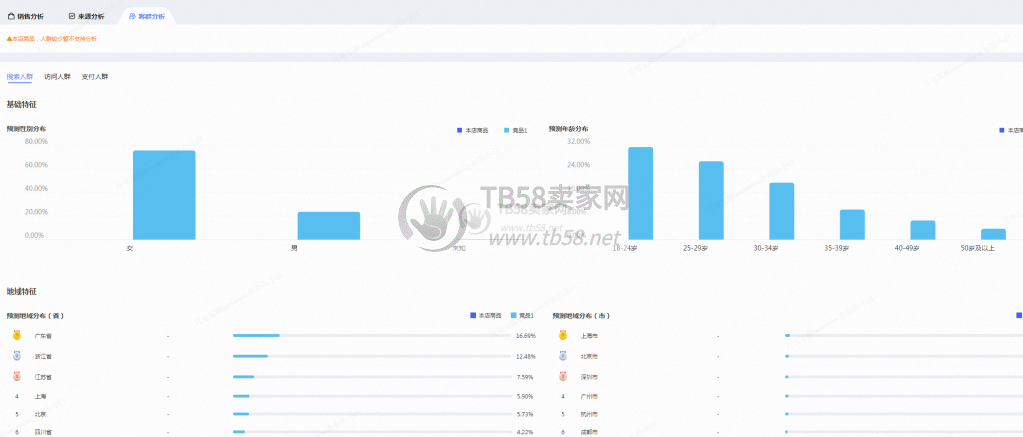The height and width of the screenshot is (437, 1023).
Task: Click the 地域特征 section heading
Action: 20,291
